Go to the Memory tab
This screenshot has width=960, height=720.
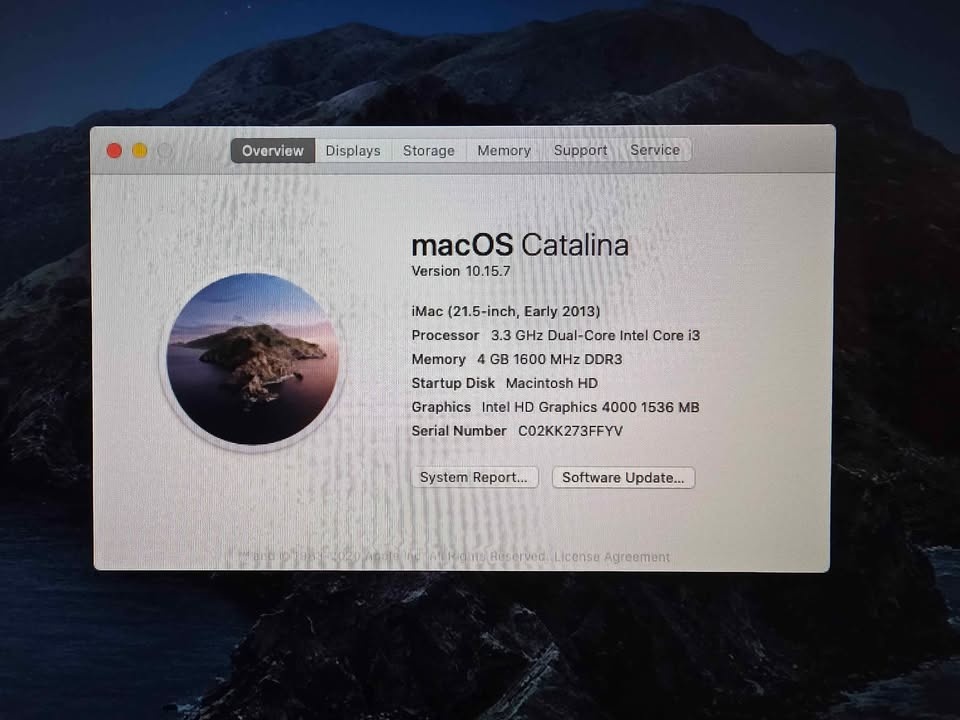[x=503, y=151]
